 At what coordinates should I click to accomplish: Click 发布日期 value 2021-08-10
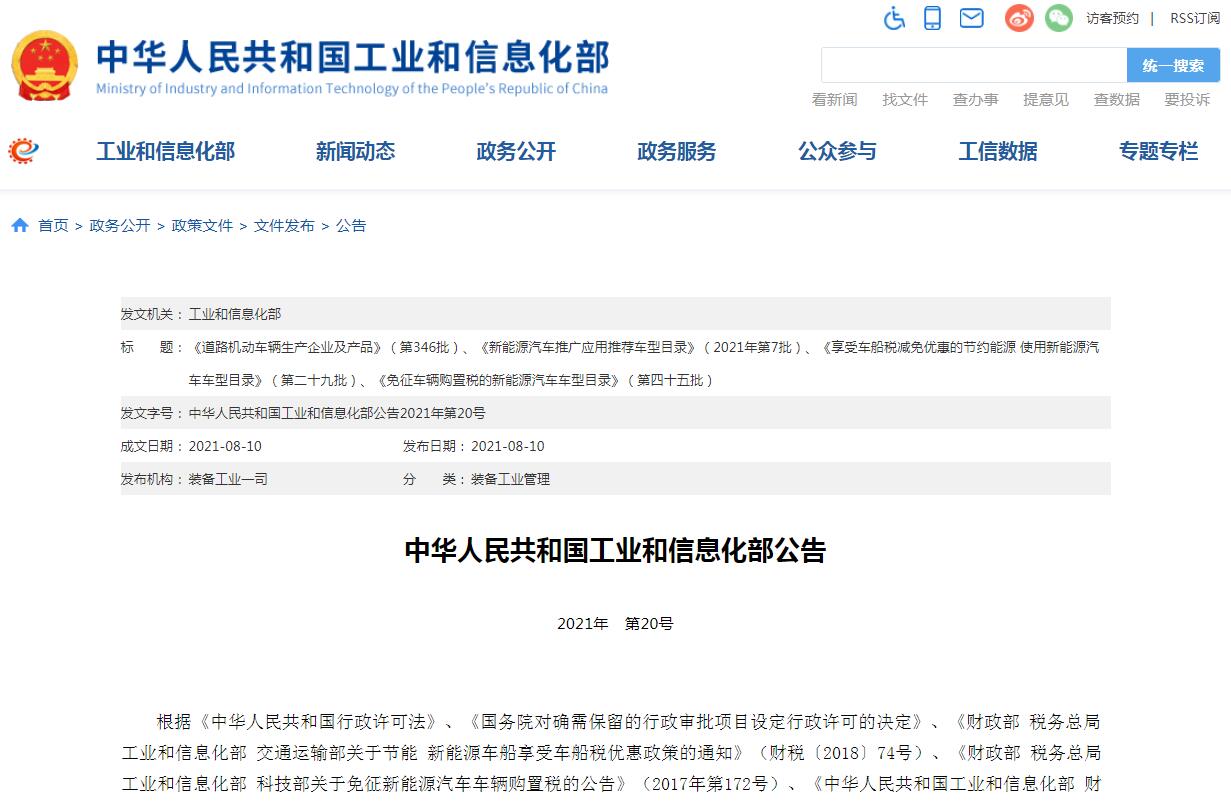coord(508,446)
